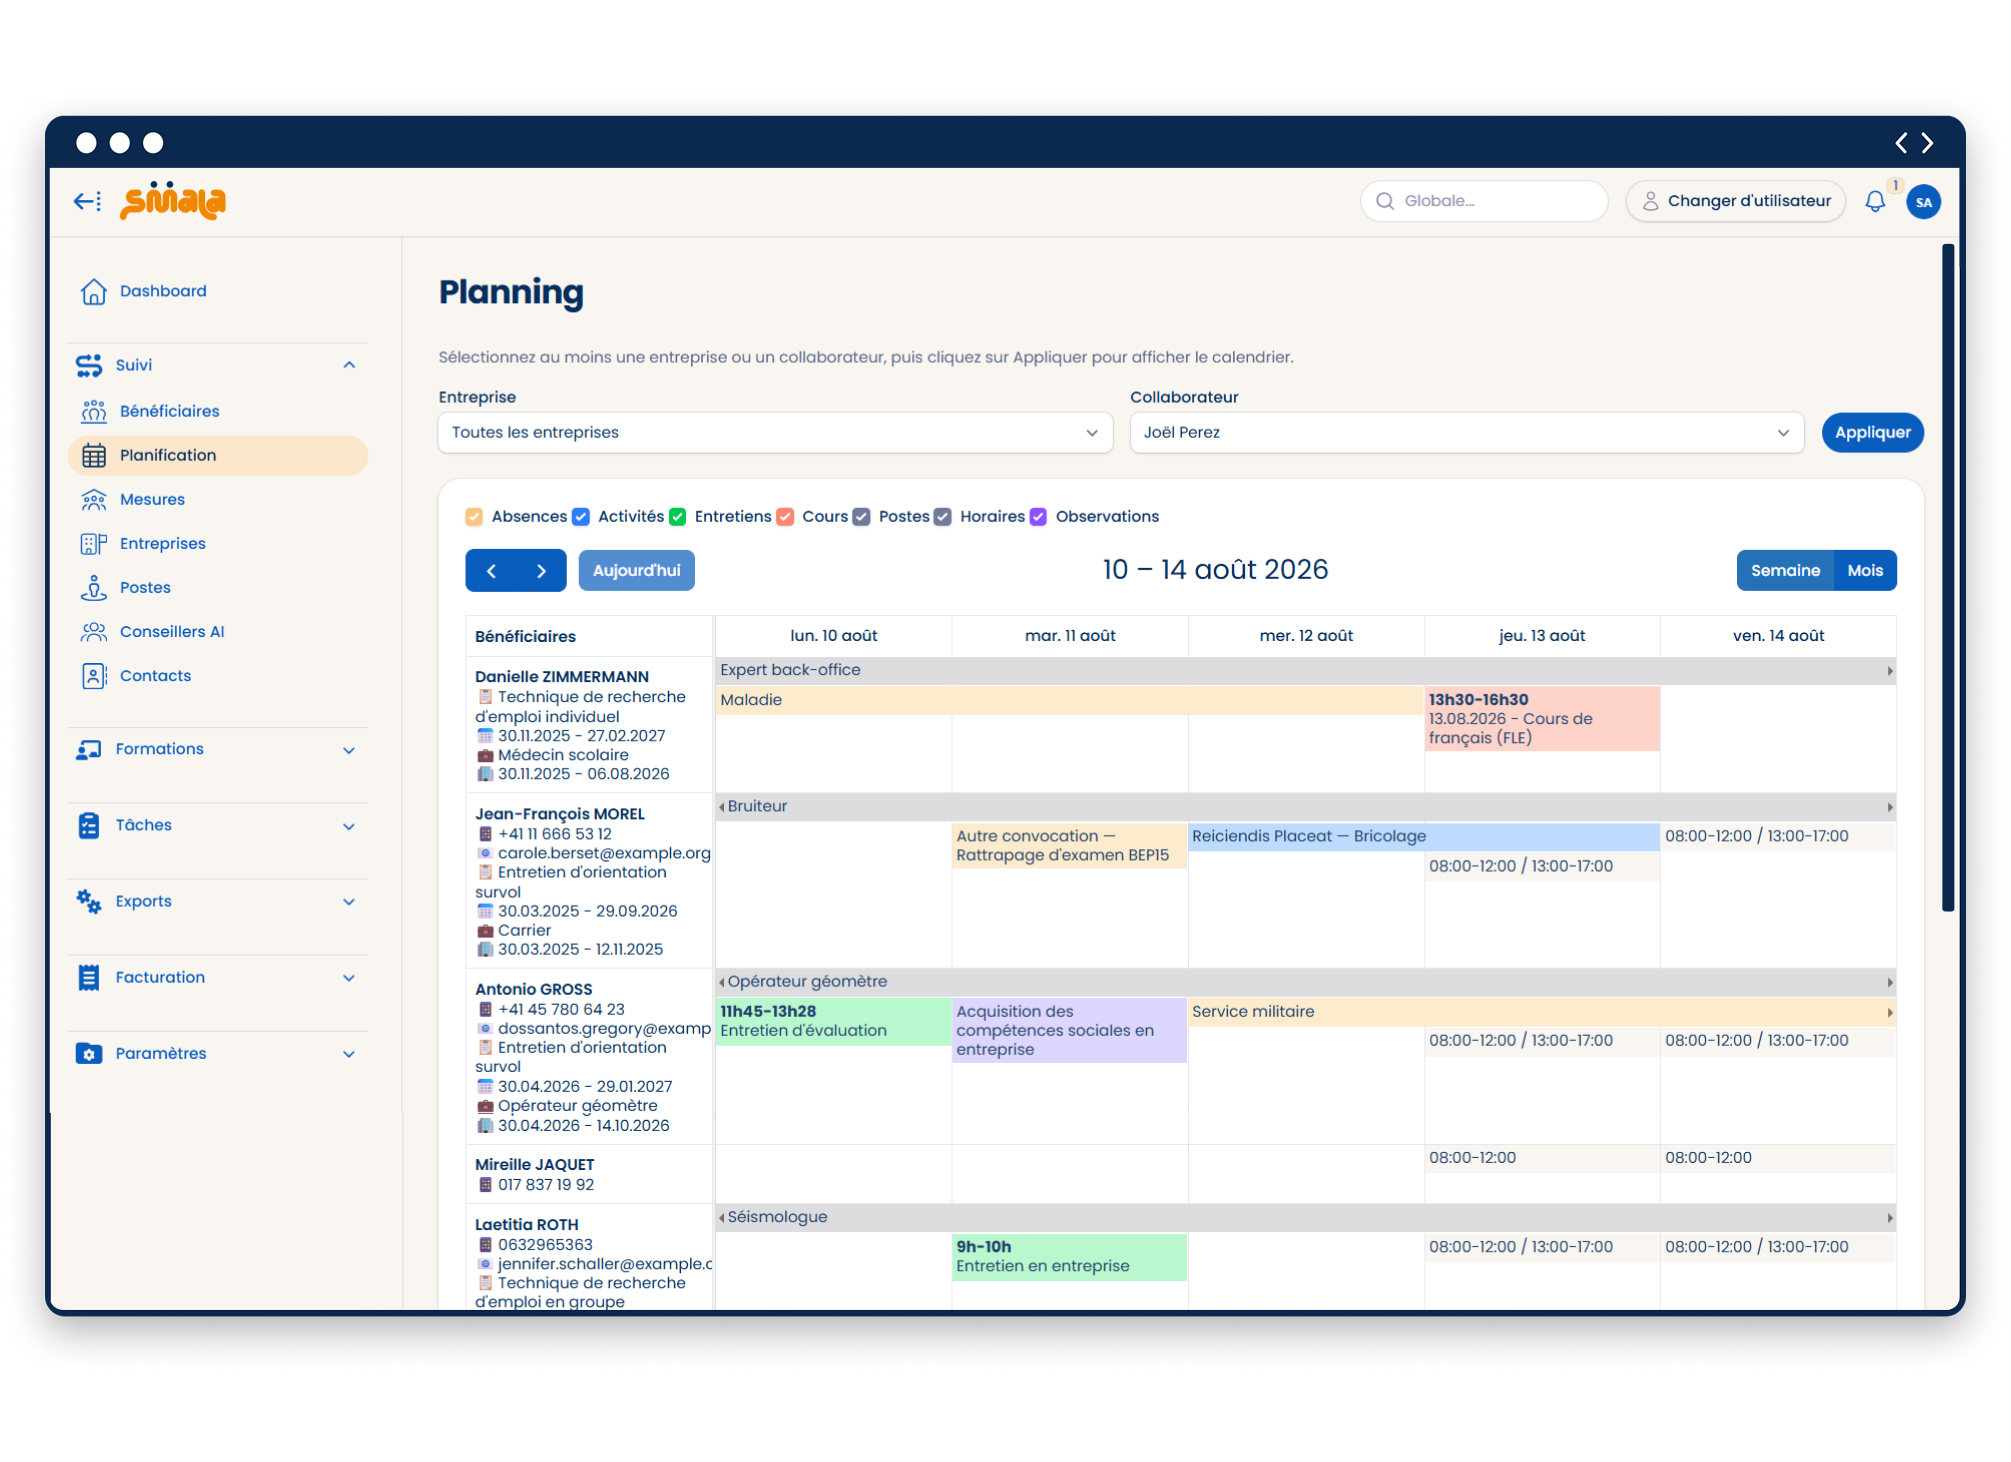Image resolution: width=2011 pixels, height=1462 pixels.
Task: Click the Planification calendar icon
Action: click(x=94, y=455)
